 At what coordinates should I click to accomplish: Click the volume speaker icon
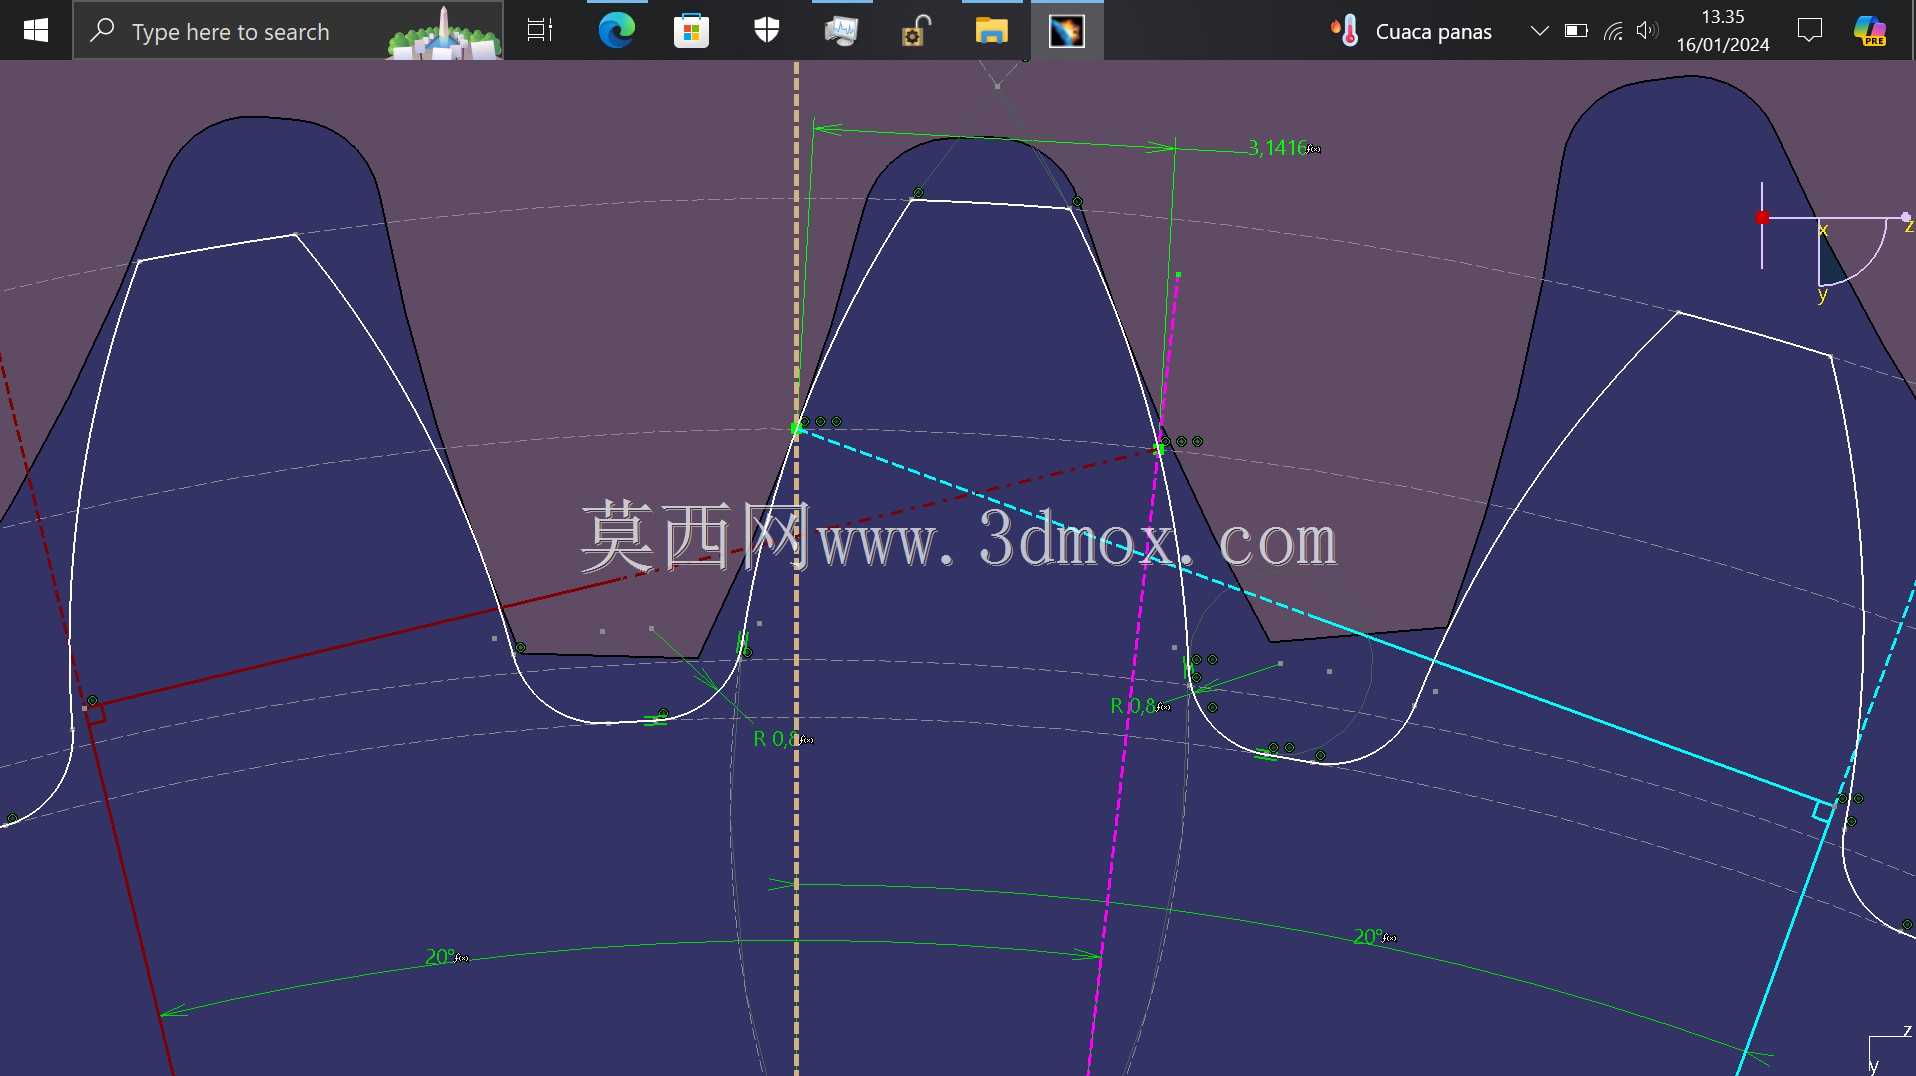click(1647, 30)
